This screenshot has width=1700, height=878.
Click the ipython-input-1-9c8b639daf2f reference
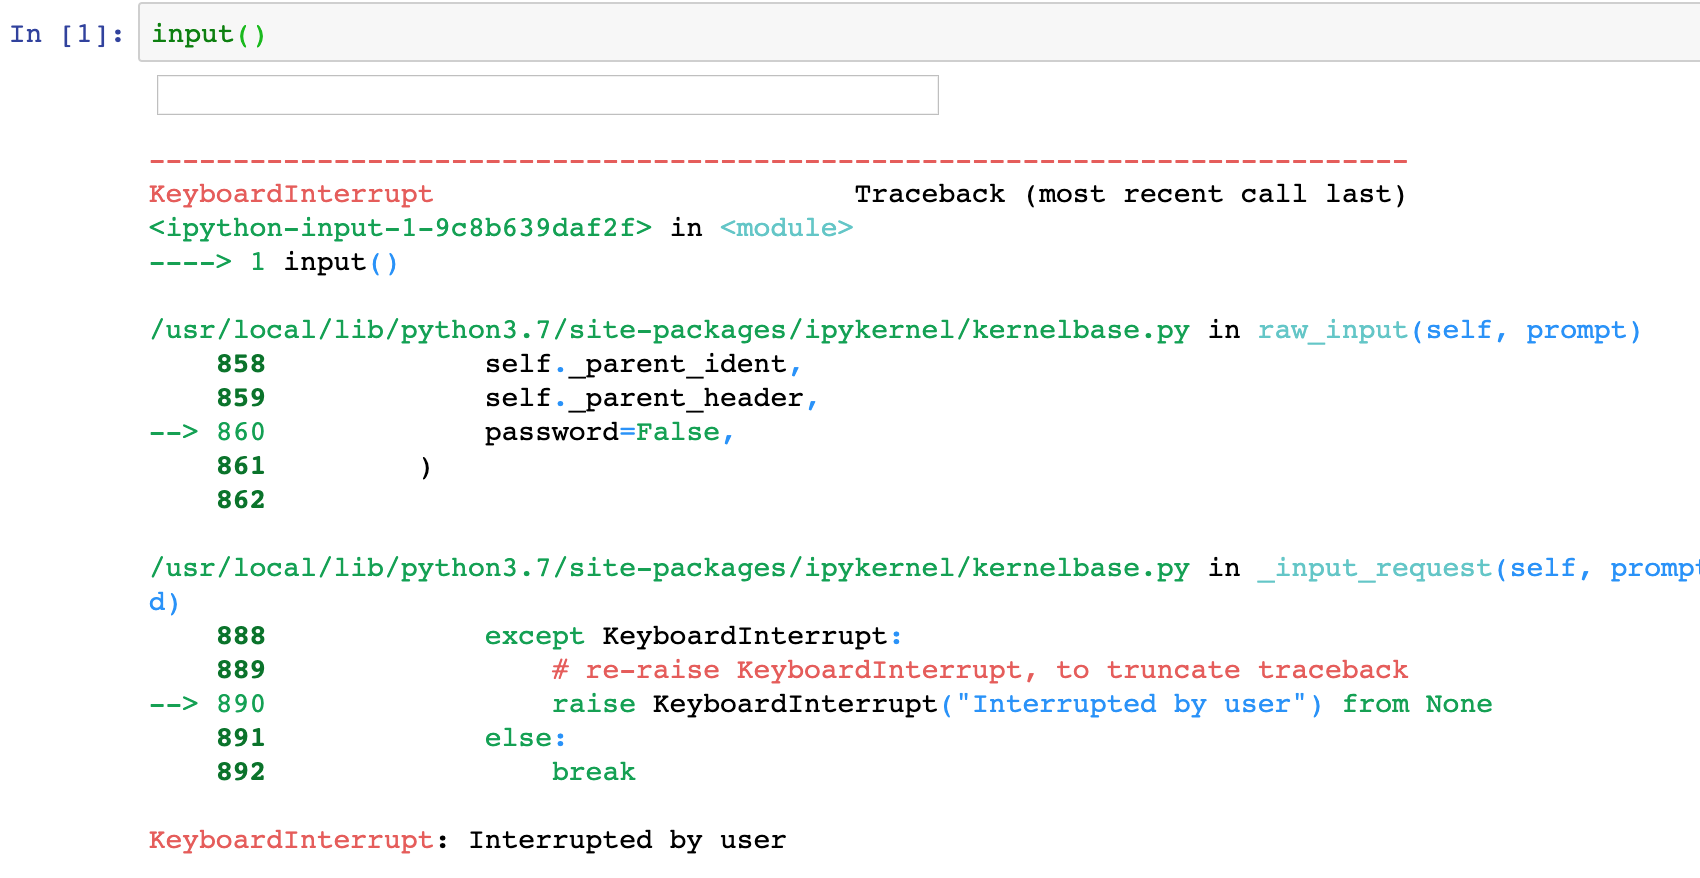tap(400, 228)
